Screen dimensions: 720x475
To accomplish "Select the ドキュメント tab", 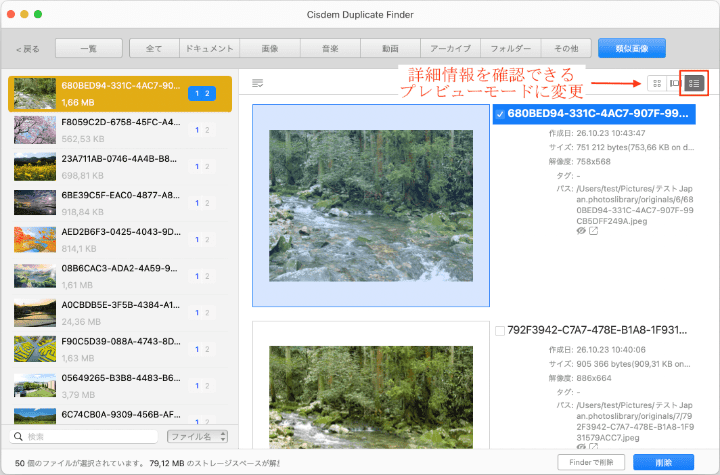I will tap(209, 48).
